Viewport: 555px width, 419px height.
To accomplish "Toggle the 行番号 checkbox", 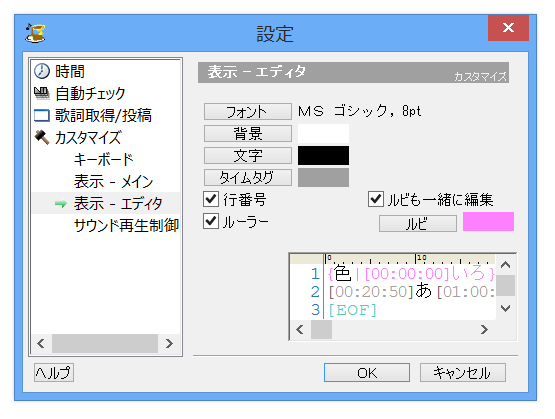I will click(211, 199).
